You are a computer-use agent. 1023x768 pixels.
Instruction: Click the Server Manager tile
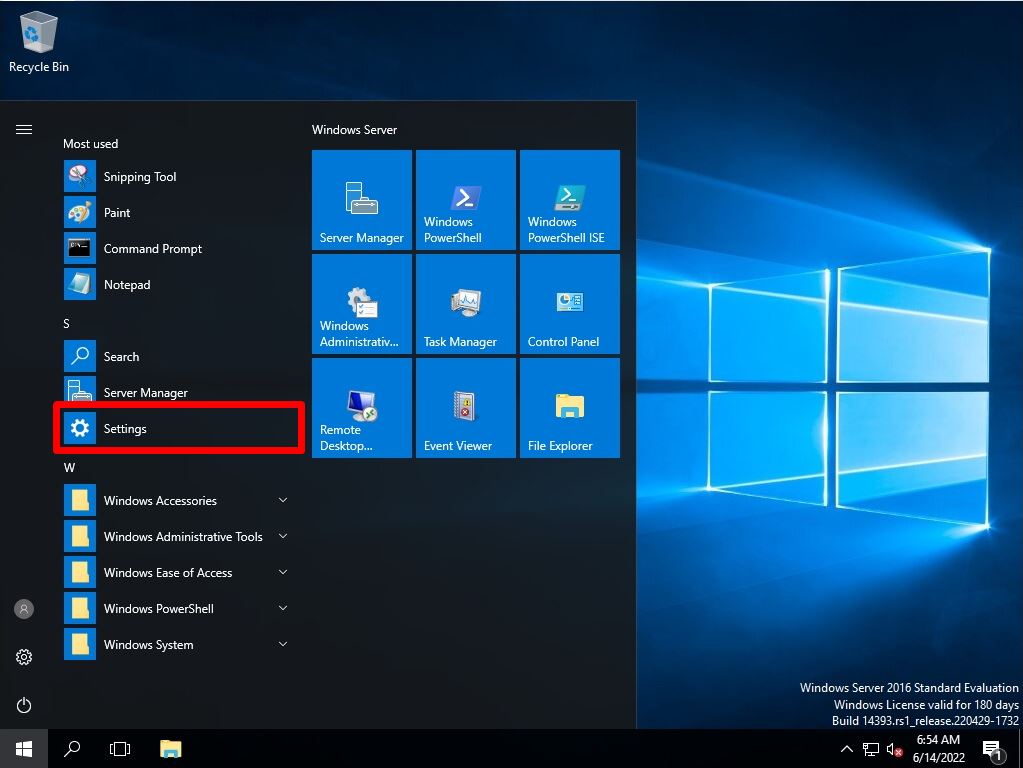pos(361,200)
